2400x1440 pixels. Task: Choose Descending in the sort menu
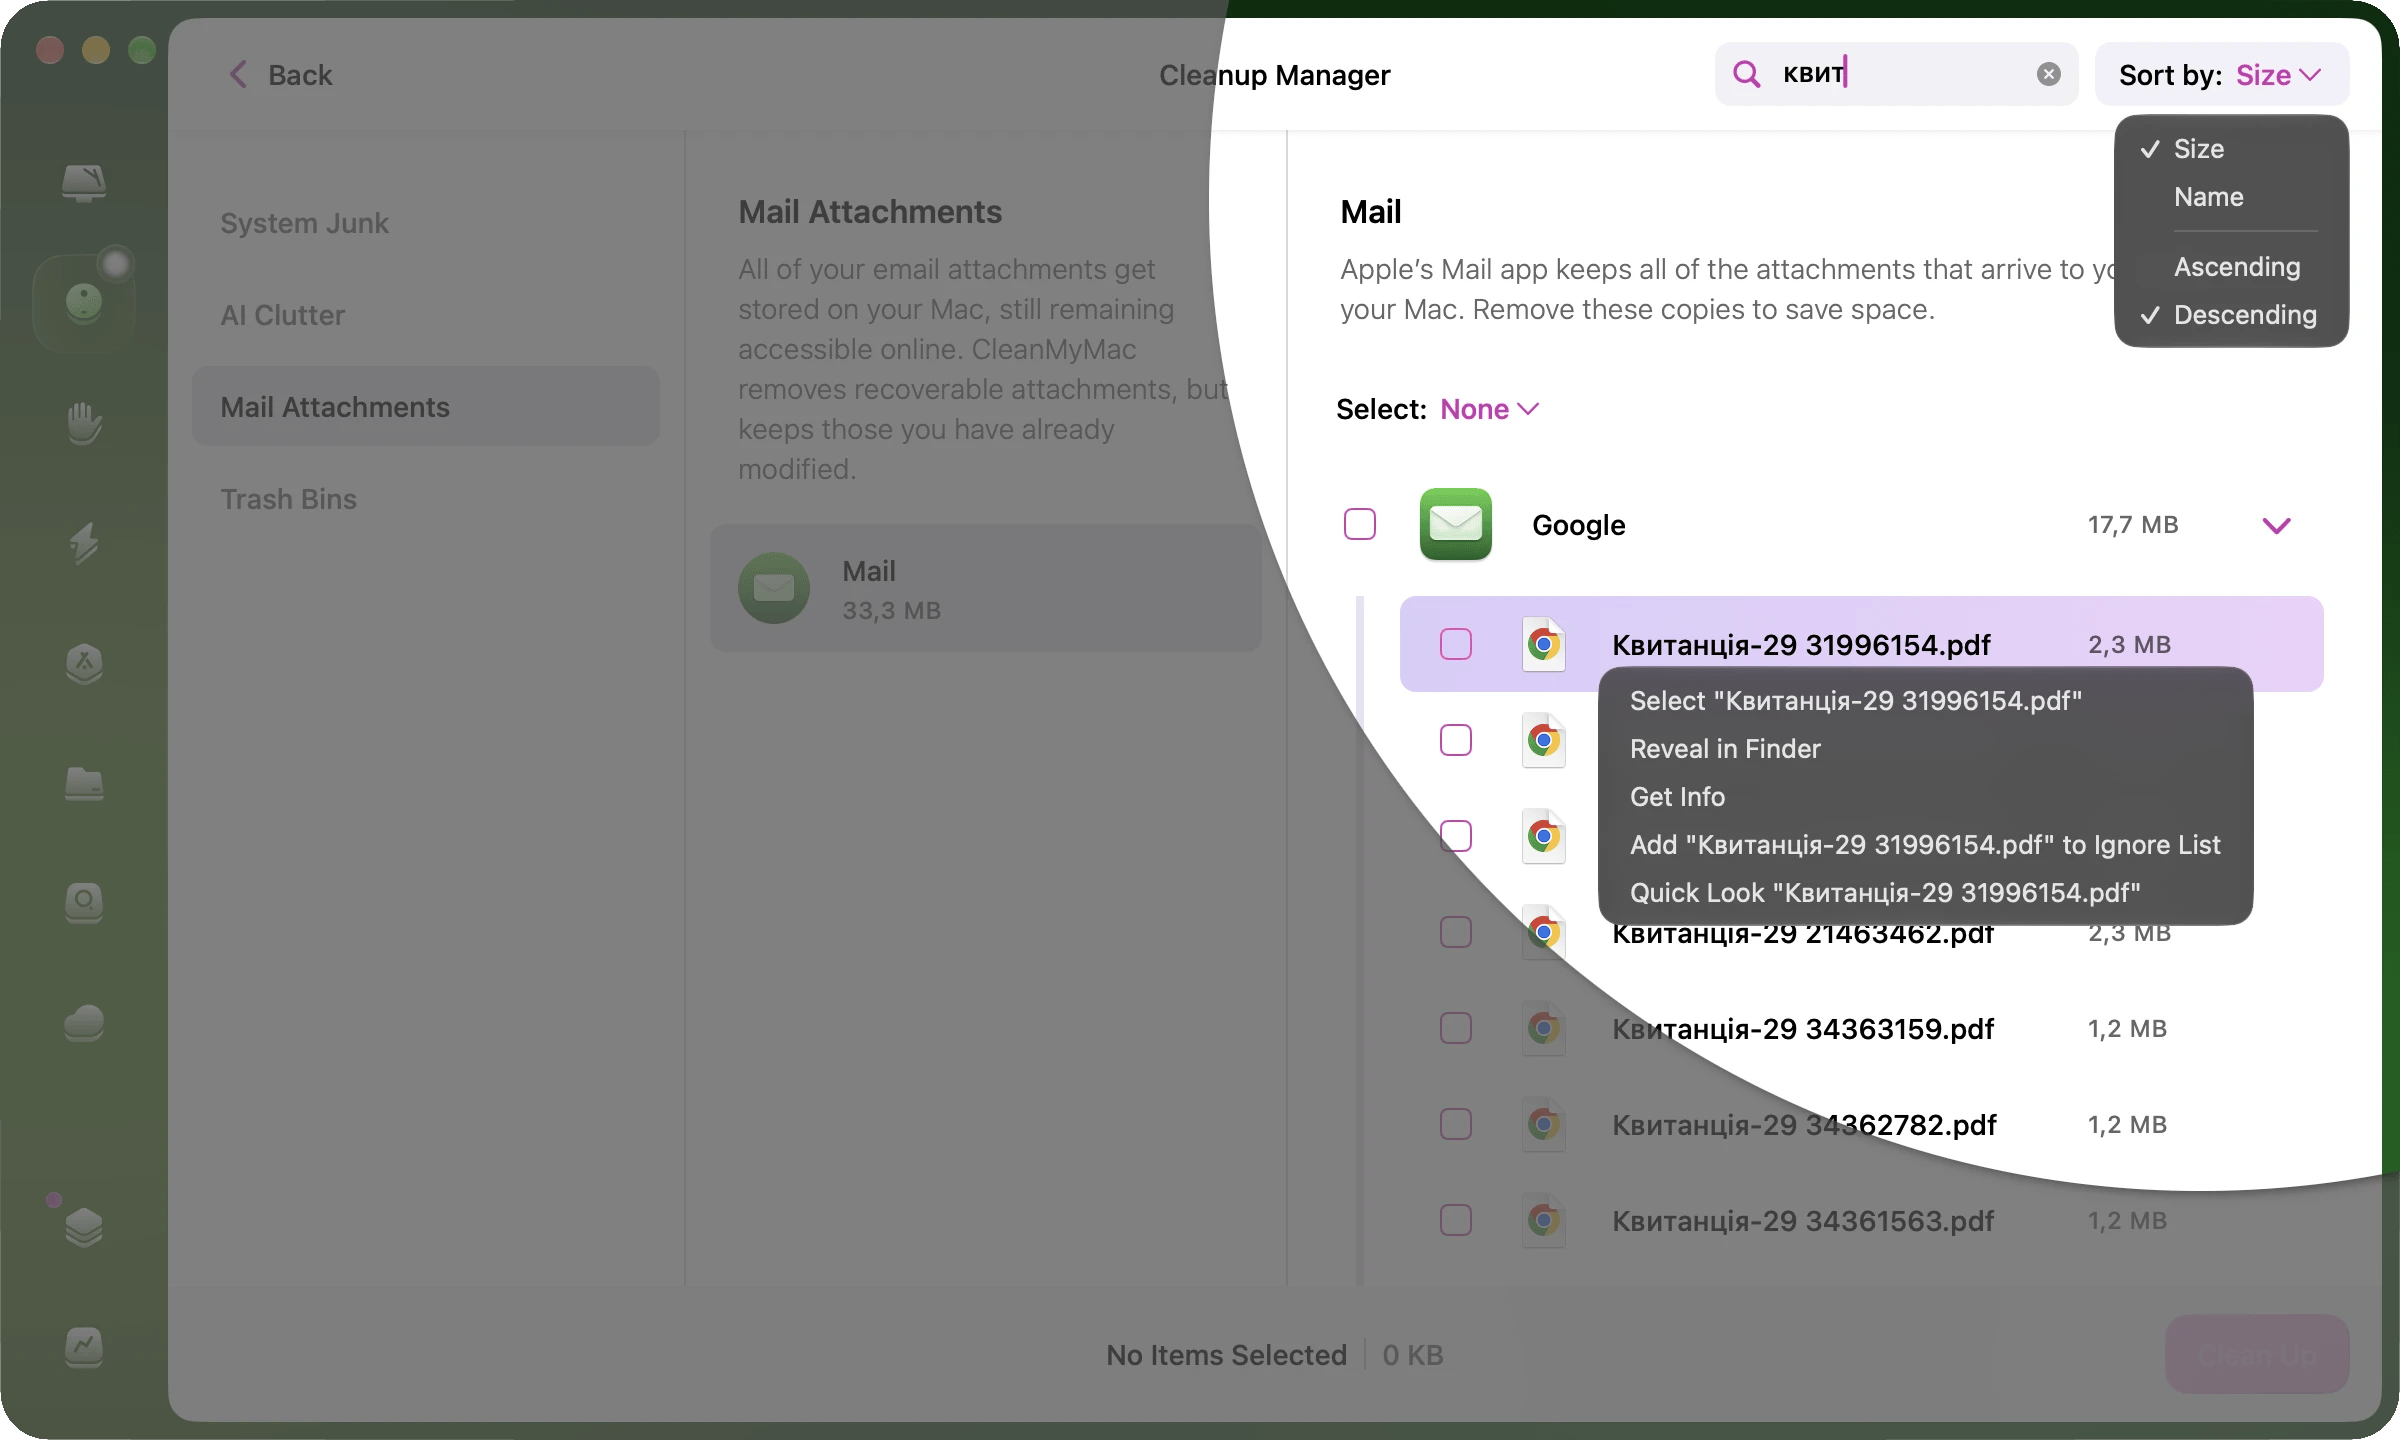click(x=2232, y=315)
